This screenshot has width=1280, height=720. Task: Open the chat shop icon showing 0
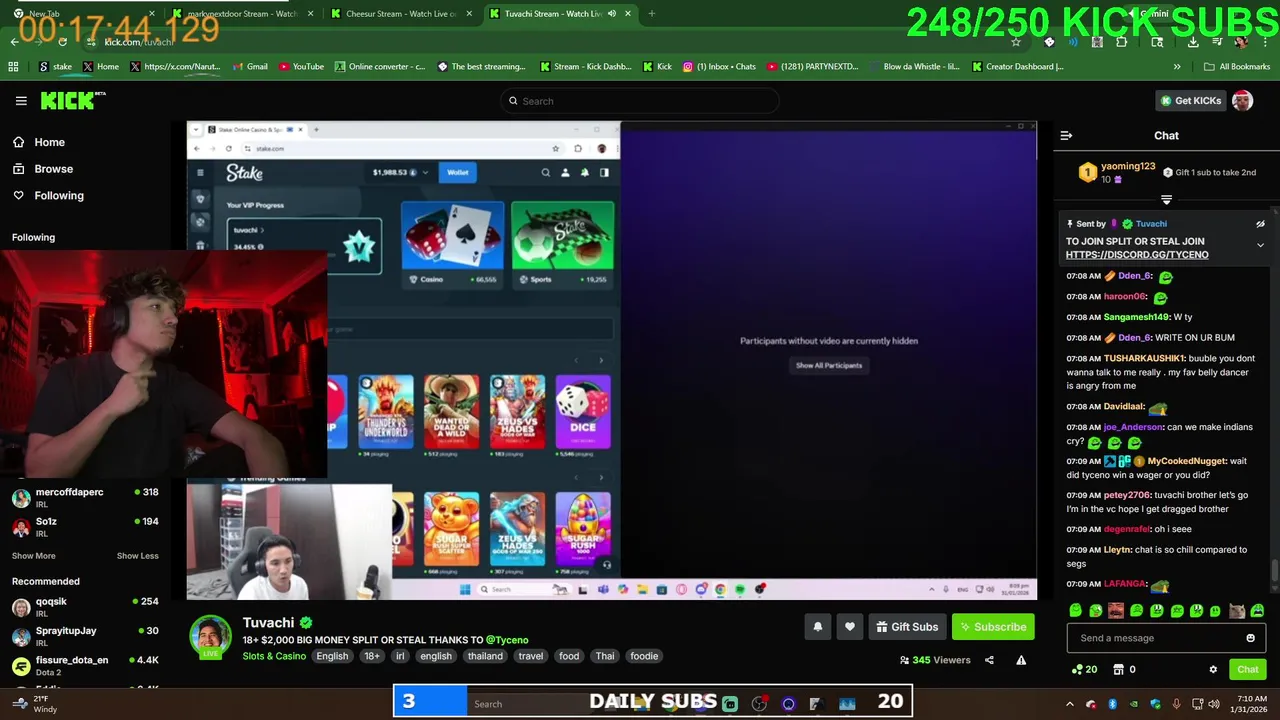click(x=1125, y=669)
